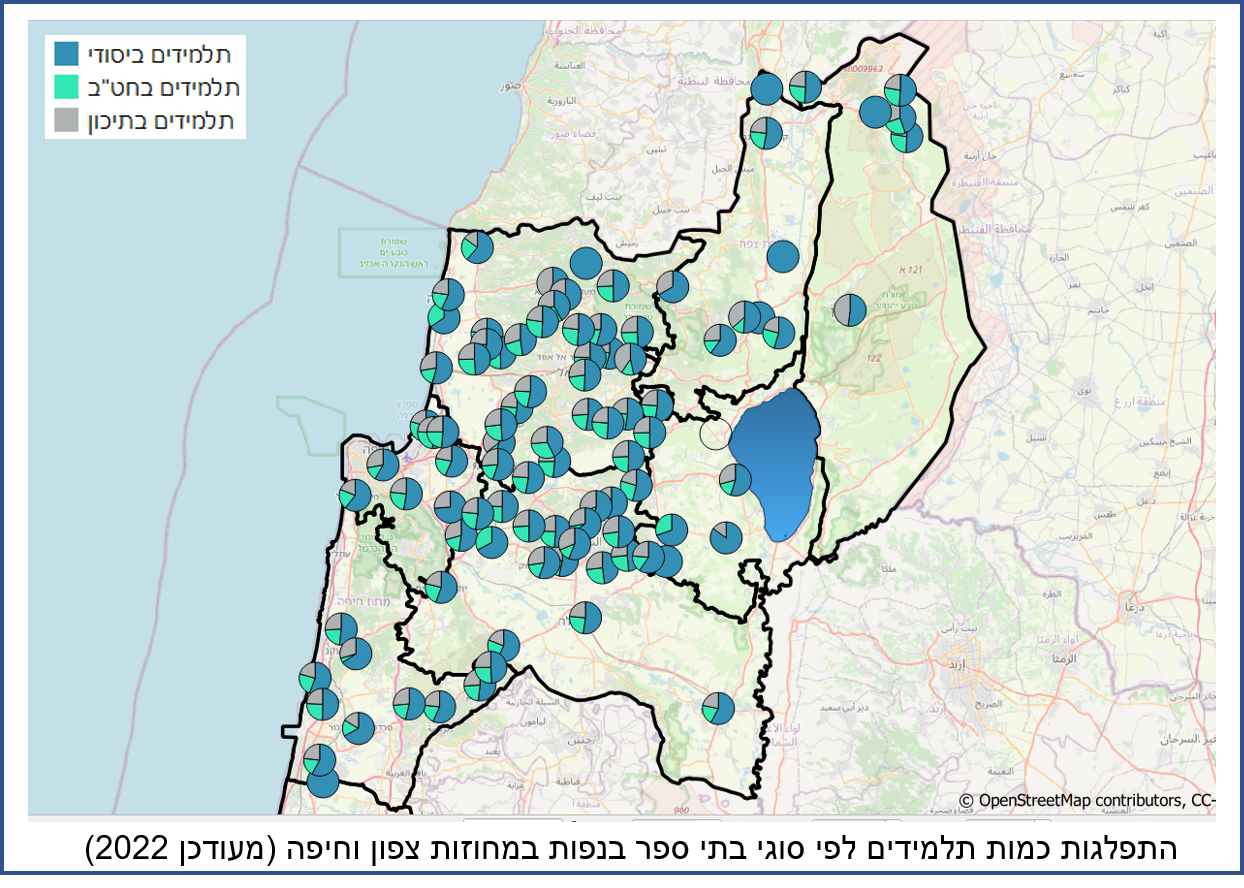Viewport: 1244px width, 888px height.
Task: Click the green marine reserve outline in the sea
Action: tap(382, 250)
